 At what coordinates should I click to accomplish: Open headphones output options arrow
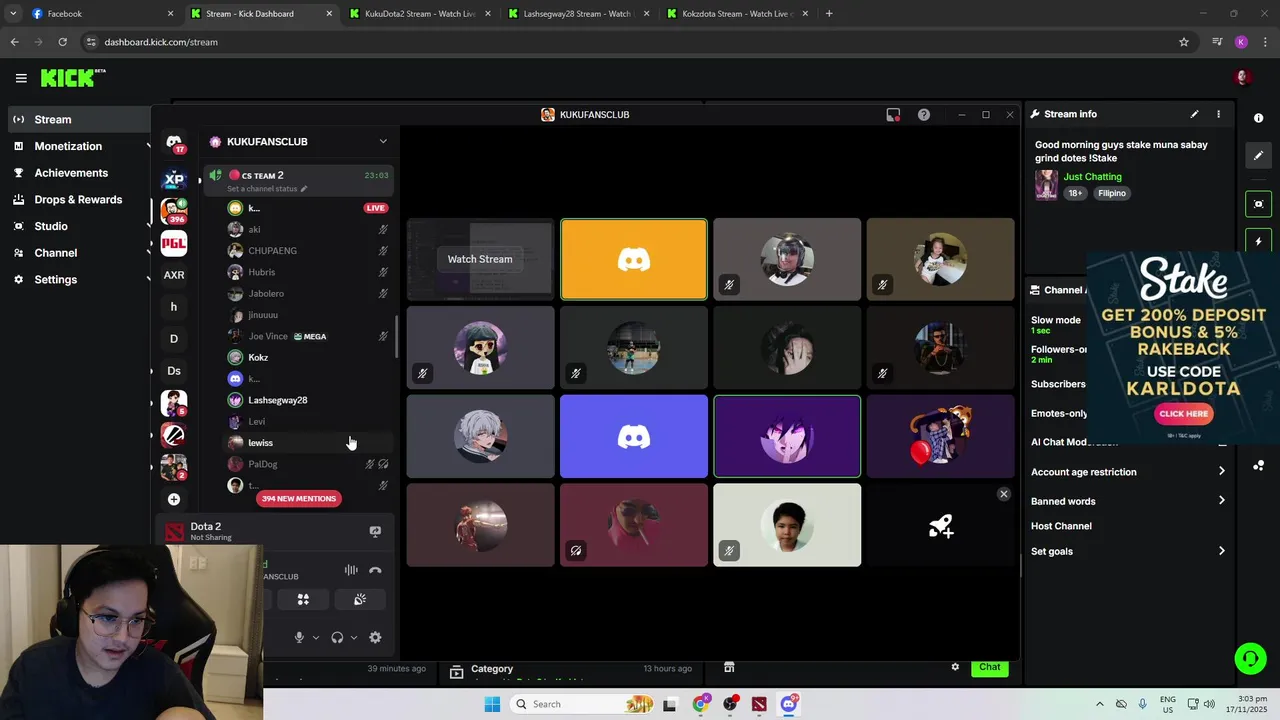click(x=354, y=637)
